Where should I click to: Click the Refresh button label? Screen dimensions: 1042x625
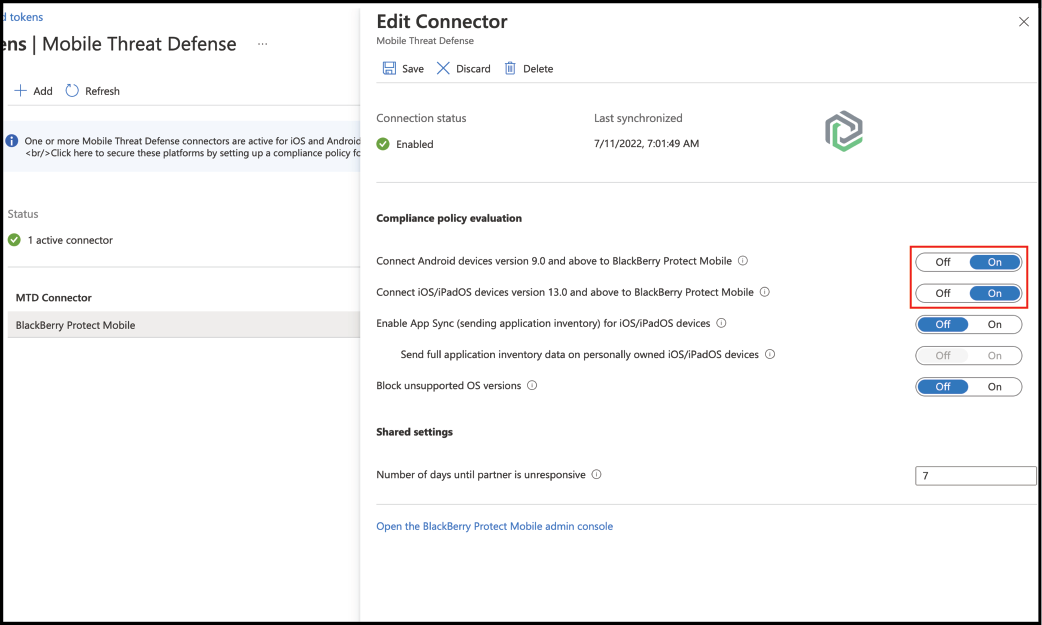[x=102, y=91]
